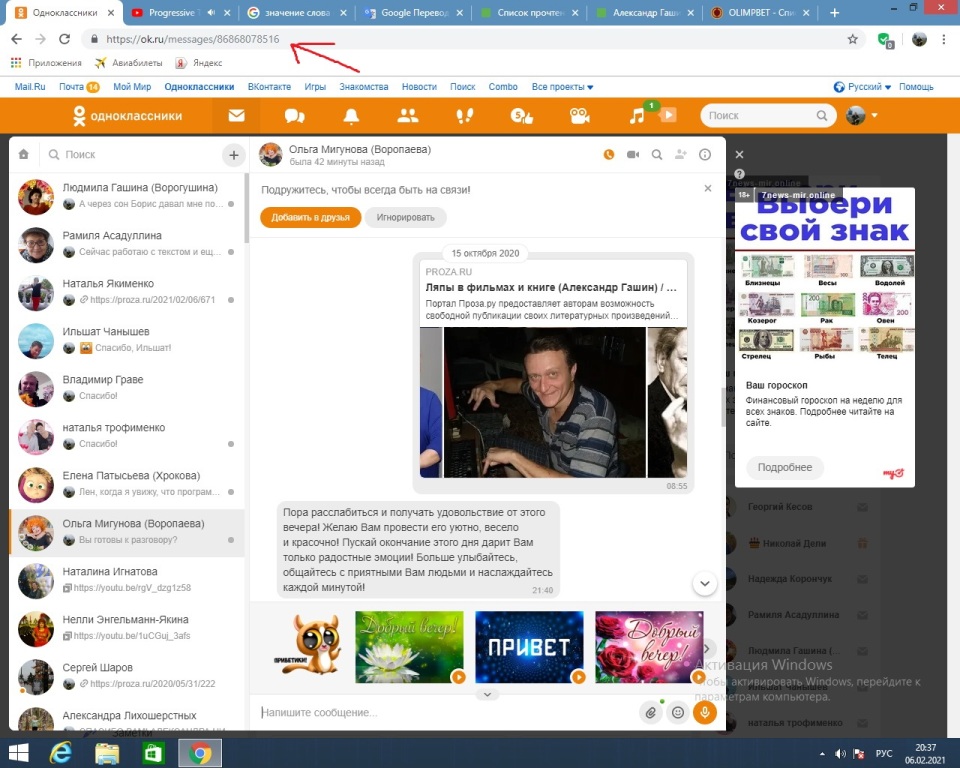The height and width of the screenshot is (768, 960).
Task: Click Подробнее in horoscope ad
Action: coord(785,467)
